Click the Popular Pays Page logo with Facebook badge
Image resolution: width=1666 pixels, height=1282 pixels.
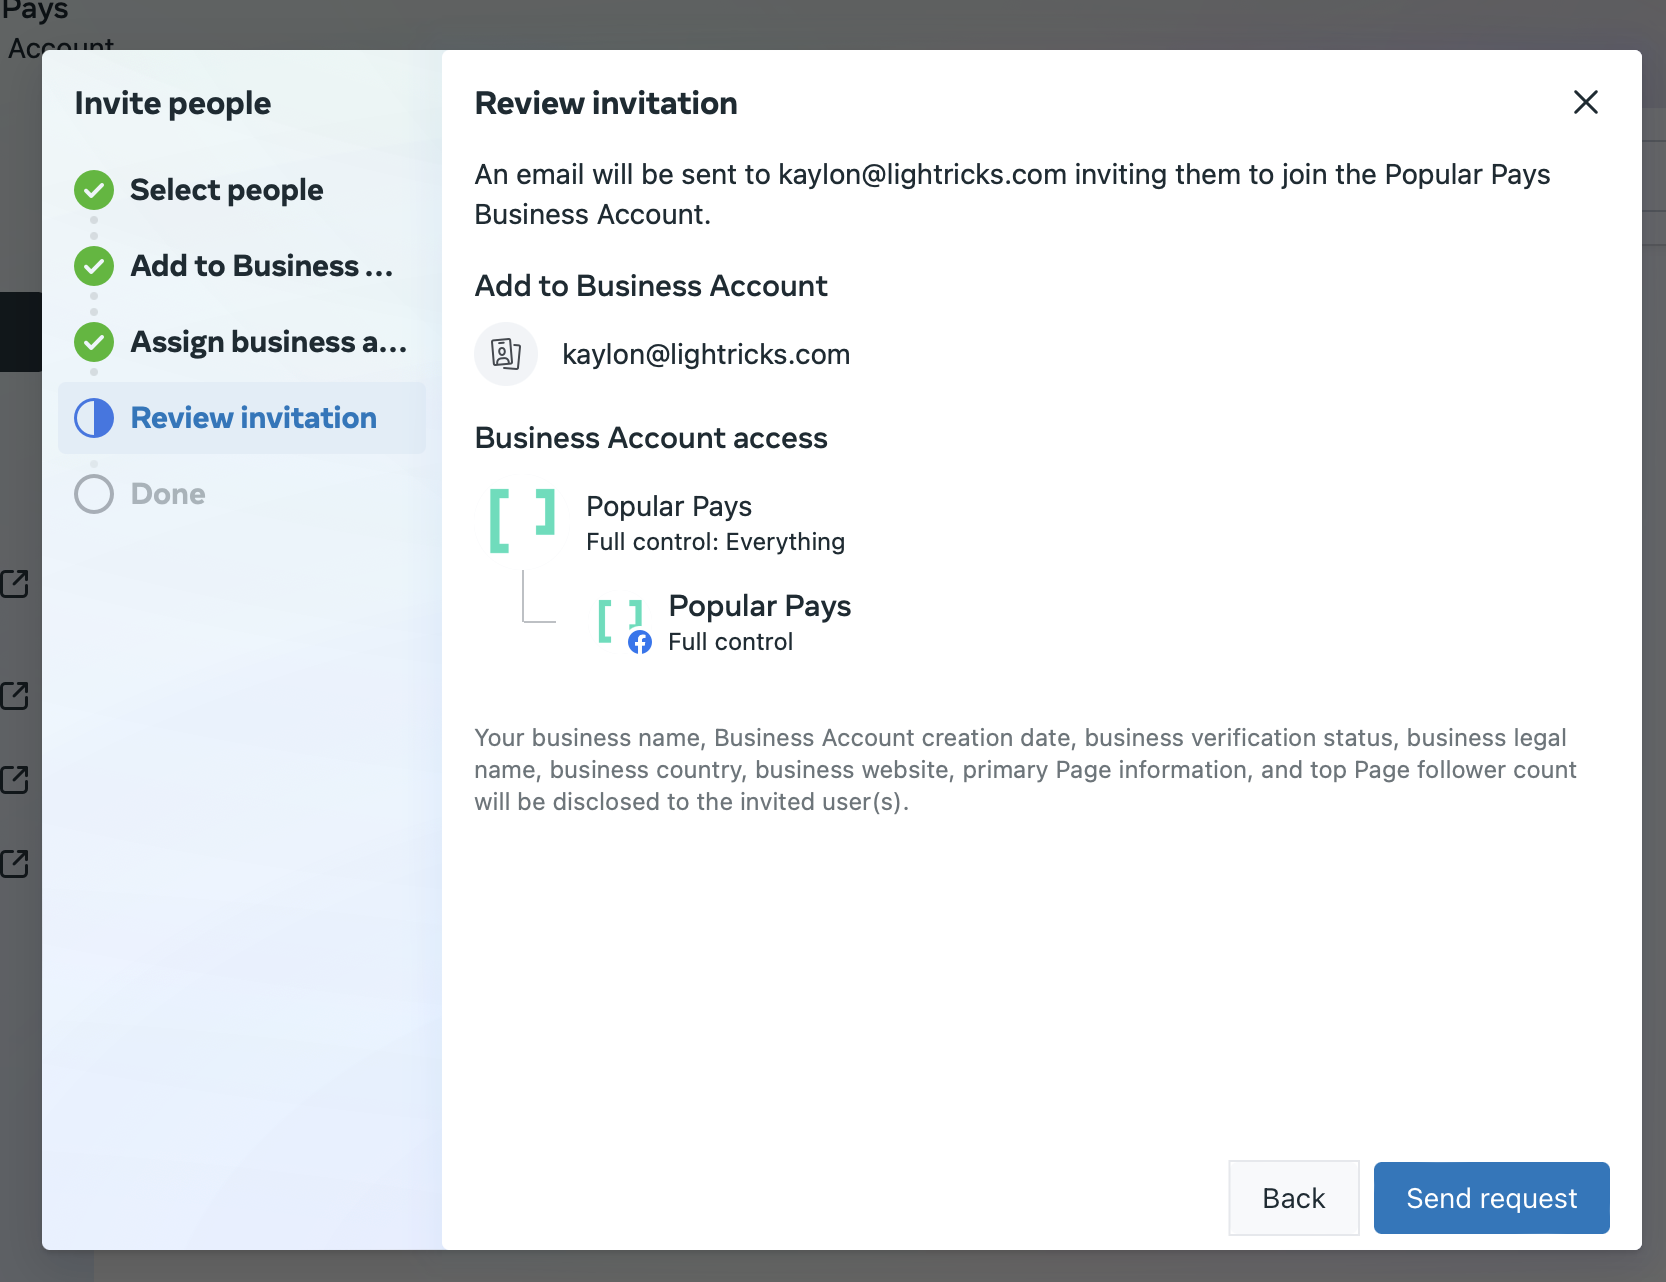click(622, 623)
